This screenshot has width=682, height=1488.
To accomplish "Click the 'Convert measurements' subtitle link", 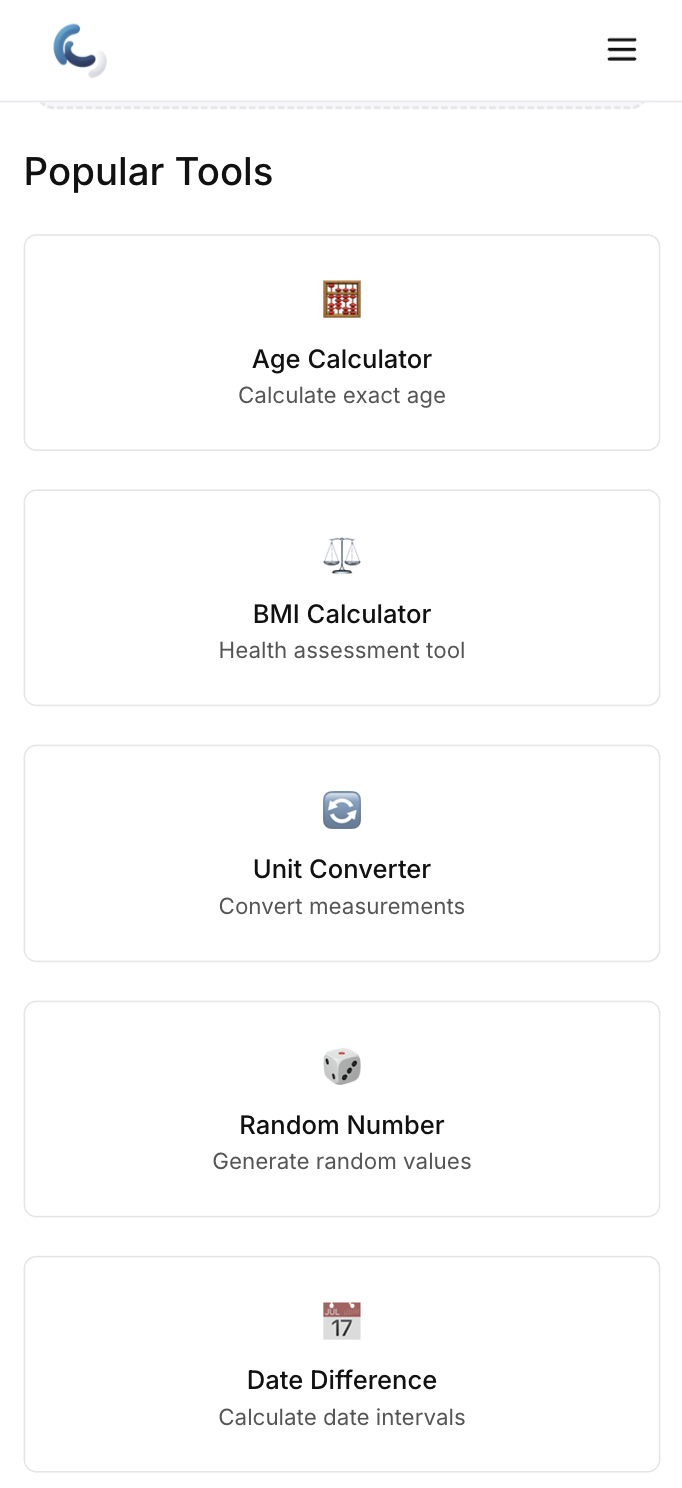I will coord(342,906).
